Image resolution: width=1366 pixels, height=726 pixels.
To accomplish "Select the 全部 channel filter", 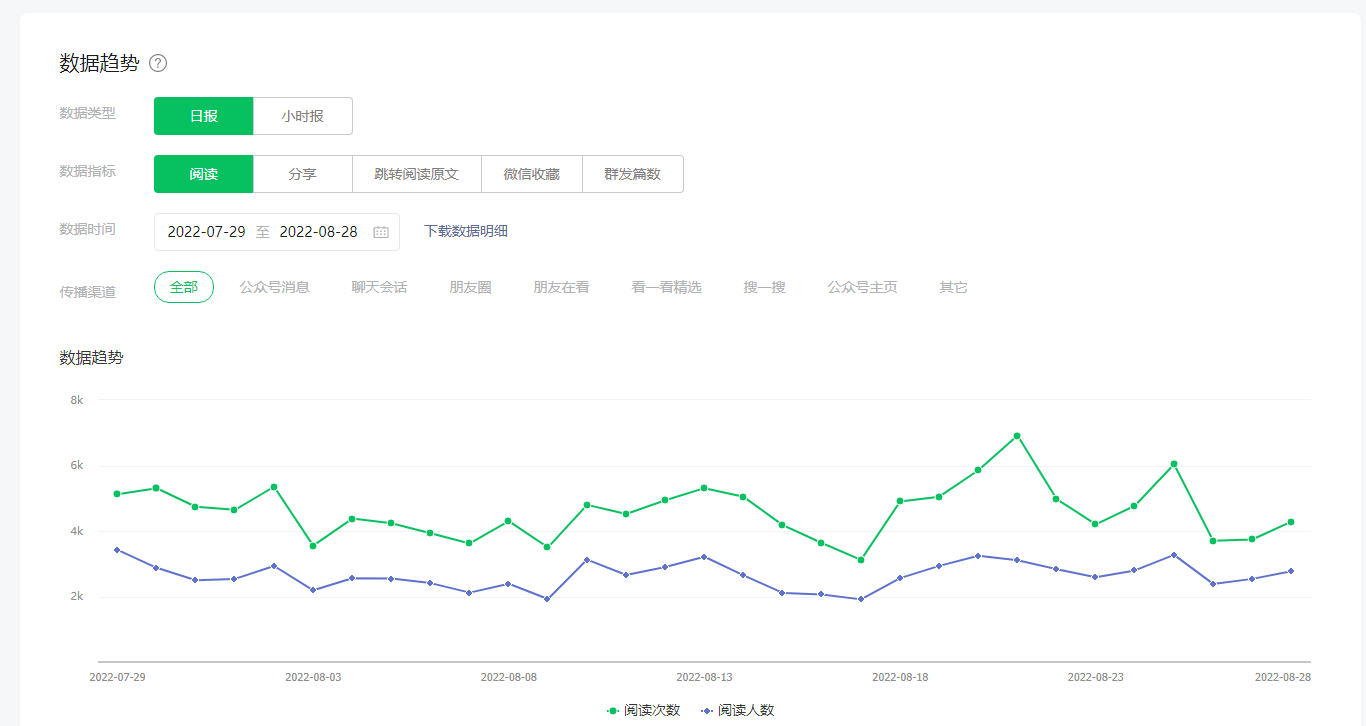I will click(184, 287).
